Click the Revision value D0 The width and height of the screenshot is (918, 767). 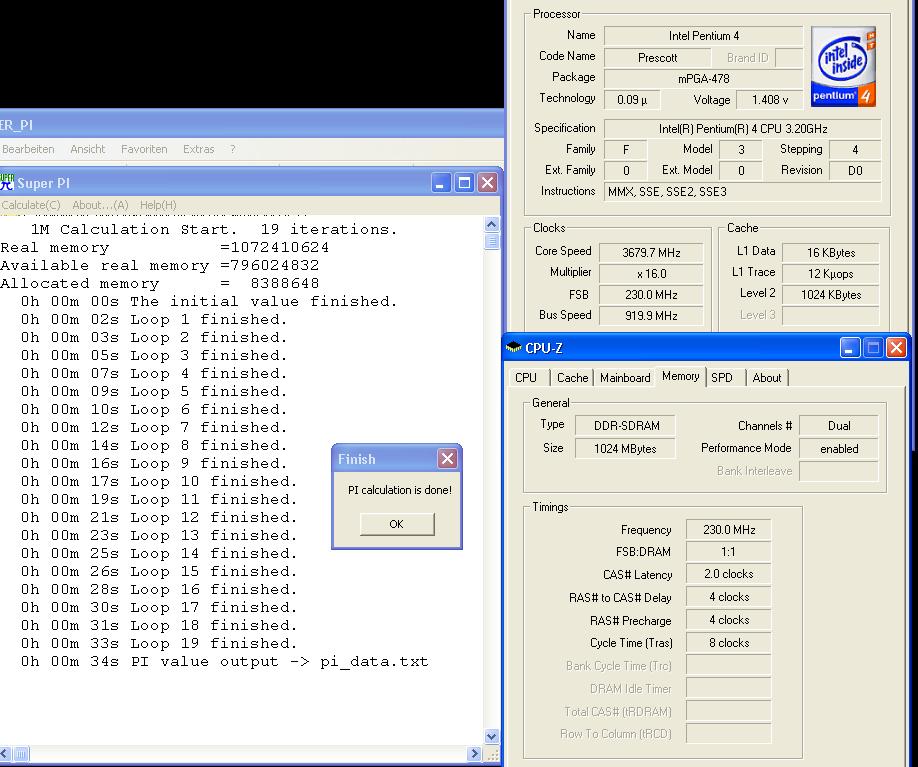[855, 171]
